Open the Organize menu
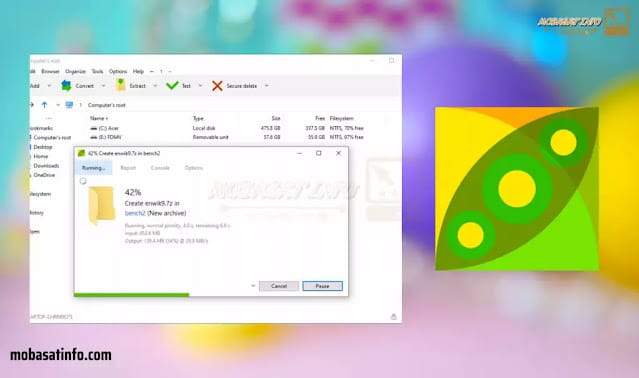The height and width of the screenshot is (378, 639). (75, 71)
